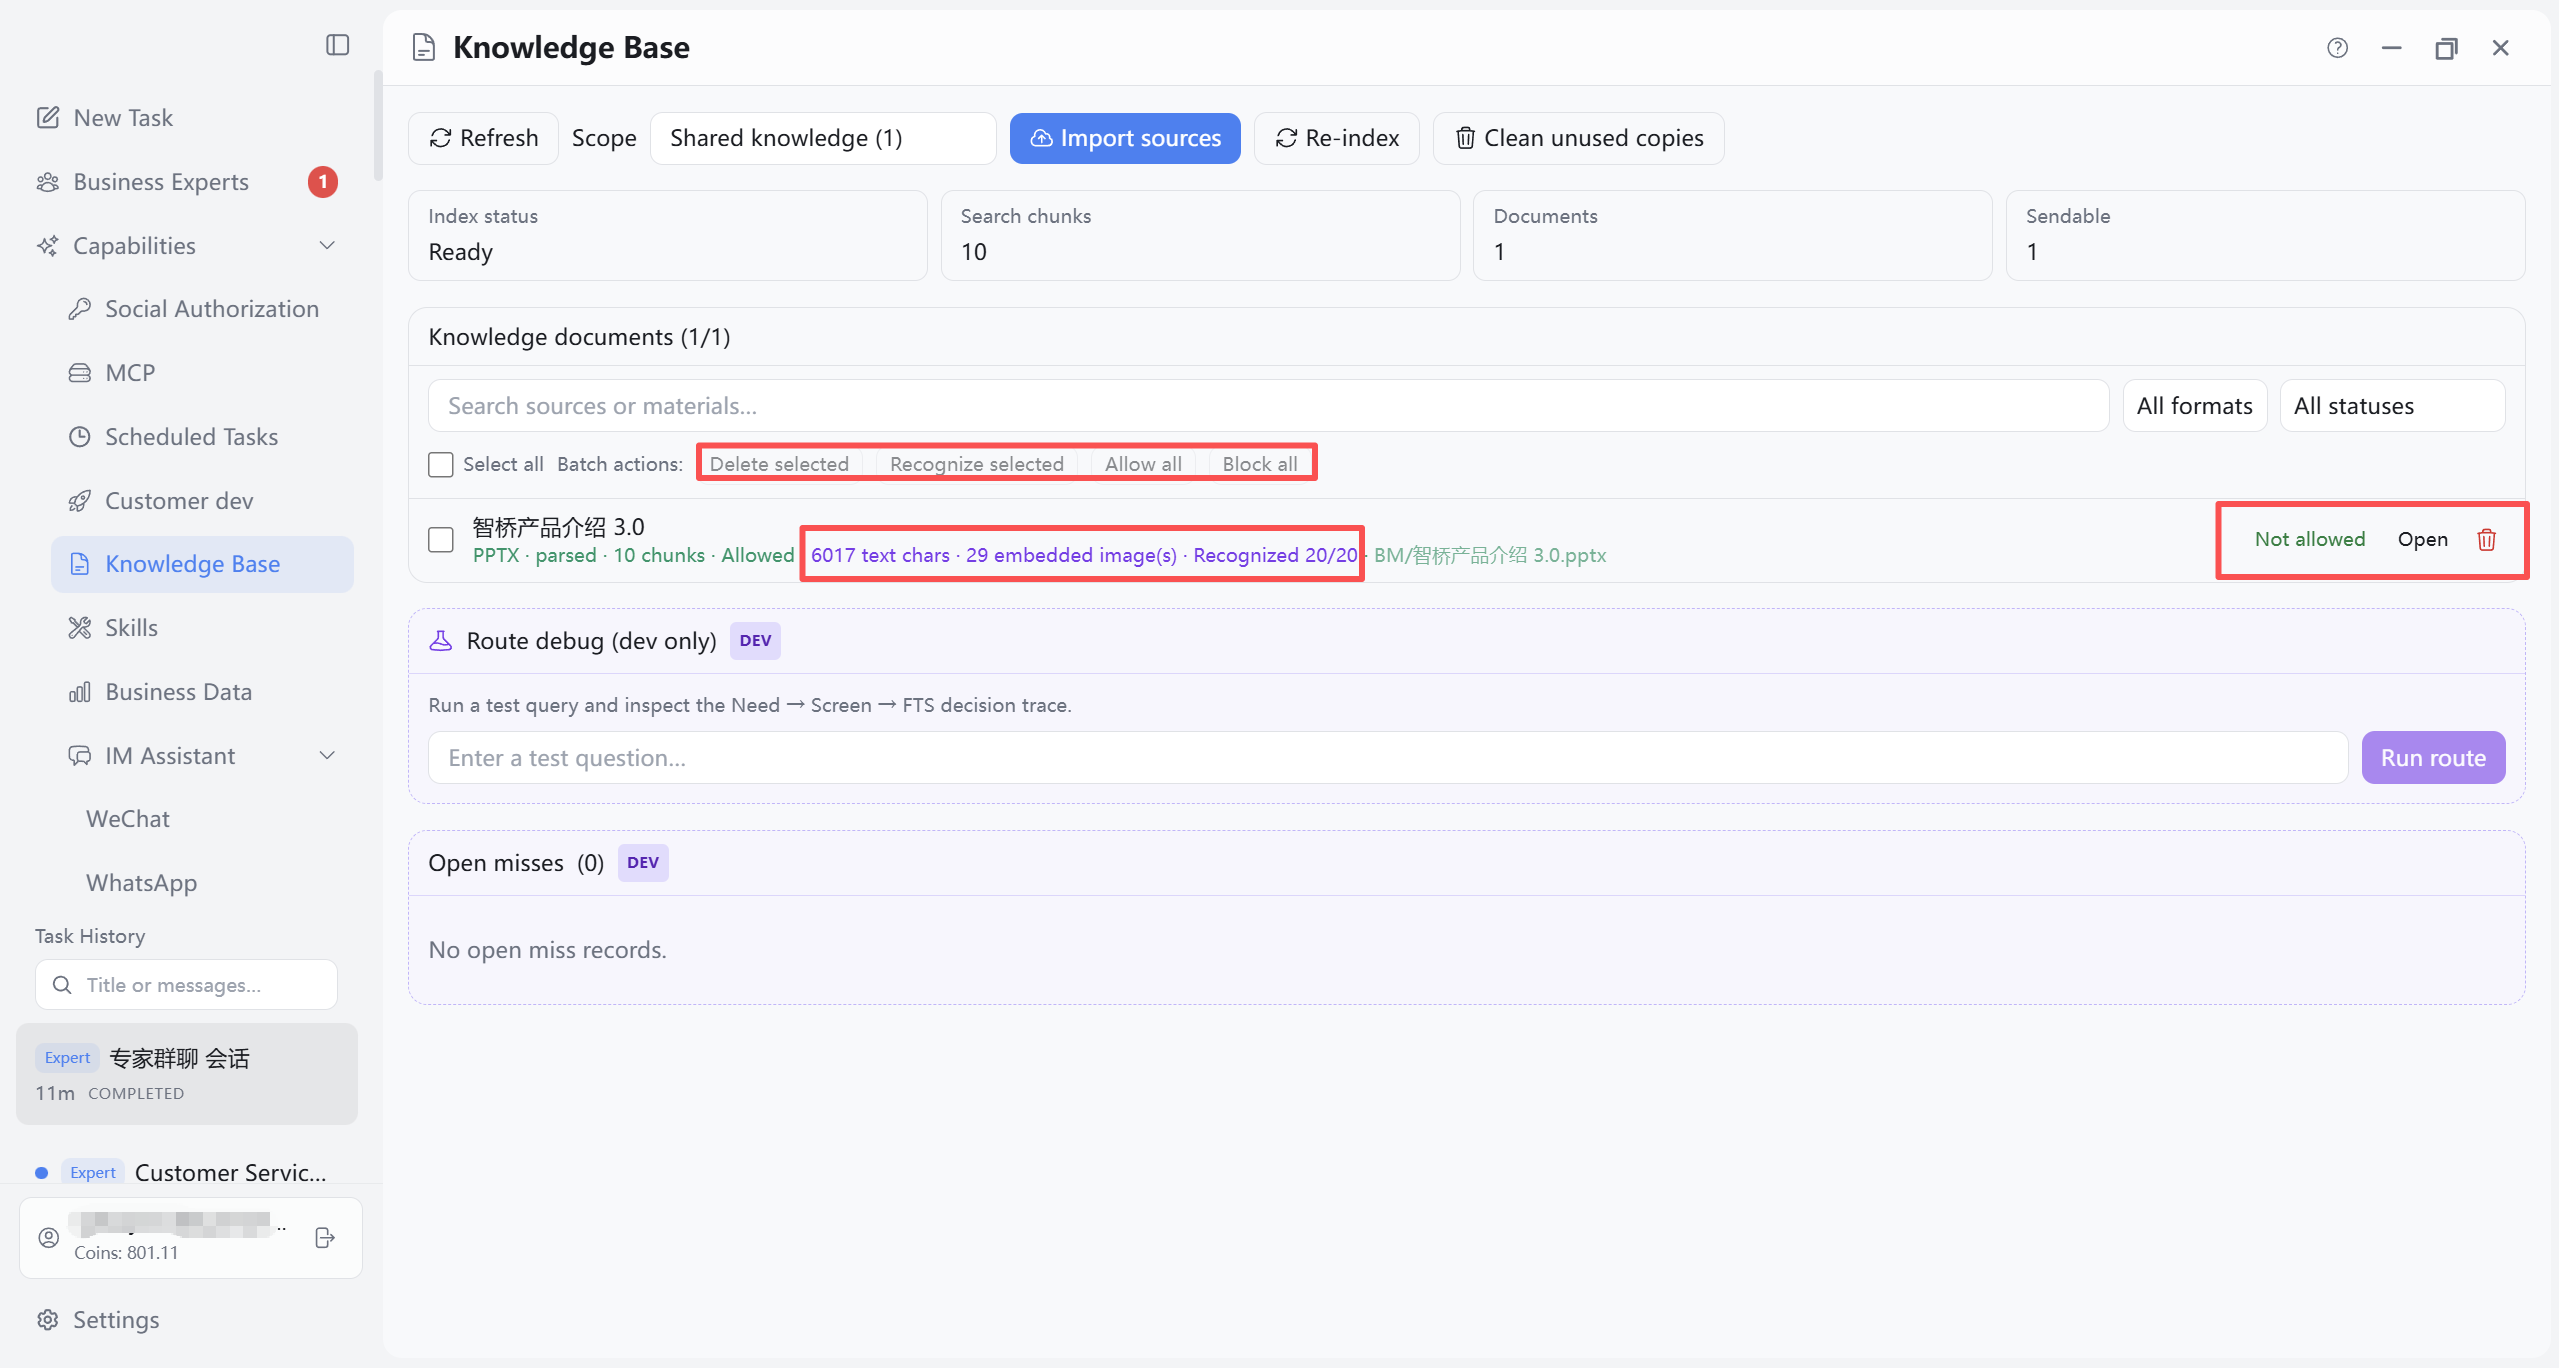Image resolution: width=2559 pixels, height=1368 pixels.
Task: Click the DEV badge beside Route debug
Action: (755, 641)
